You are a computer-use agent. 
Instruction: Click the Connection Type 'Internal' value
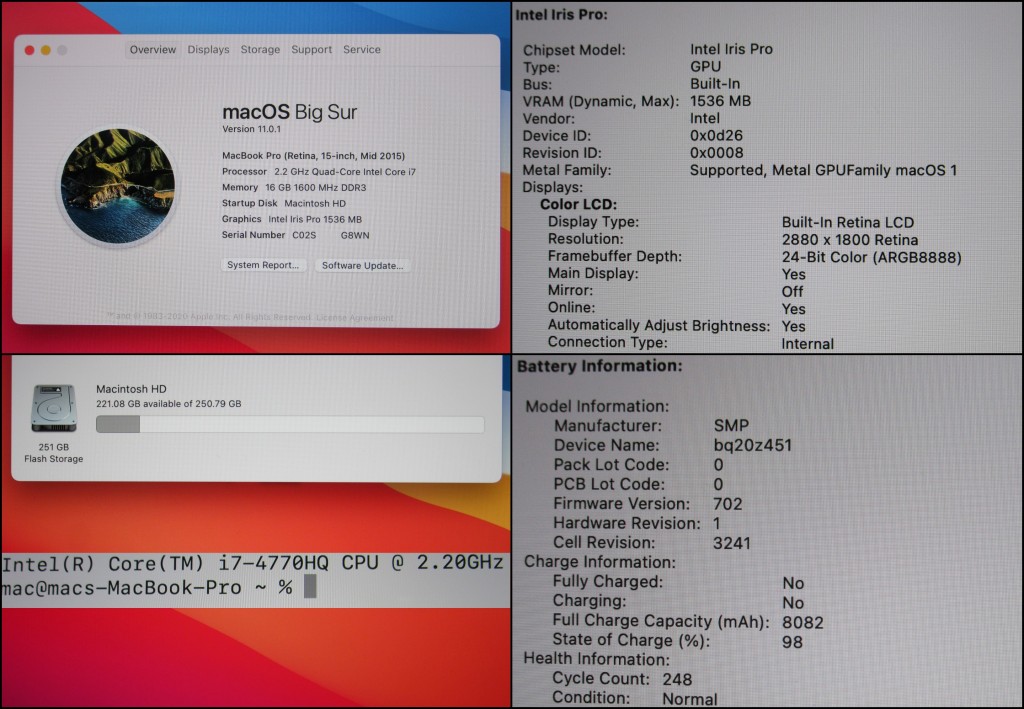807,344
